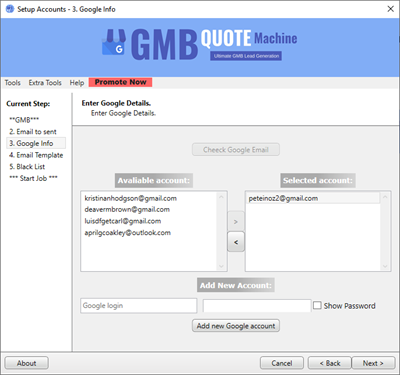Select peteinoz2@gmail.com in selected accounts
The height and width of the screenshot is (375, 400).
pyautogui.click(x=313, y=198)
